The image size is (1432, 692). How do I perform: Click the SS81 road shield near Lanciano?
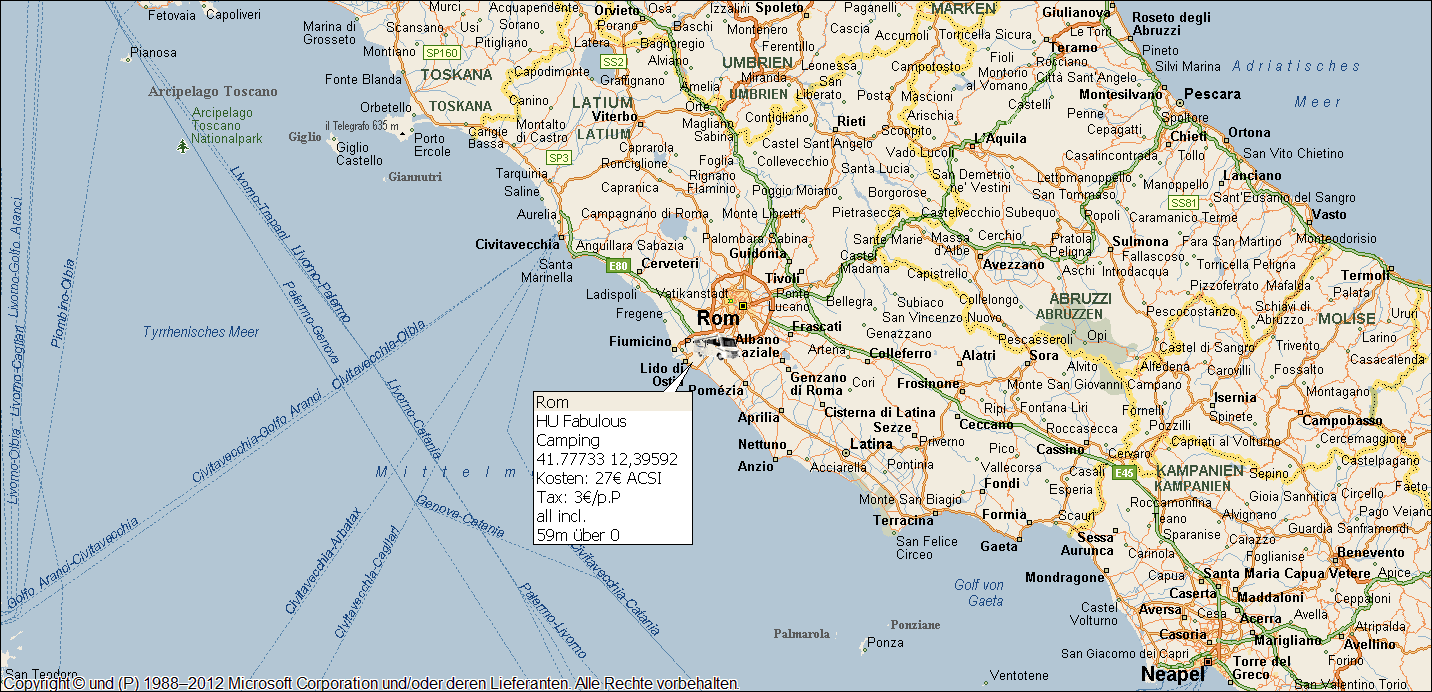tap(1183, 203)
